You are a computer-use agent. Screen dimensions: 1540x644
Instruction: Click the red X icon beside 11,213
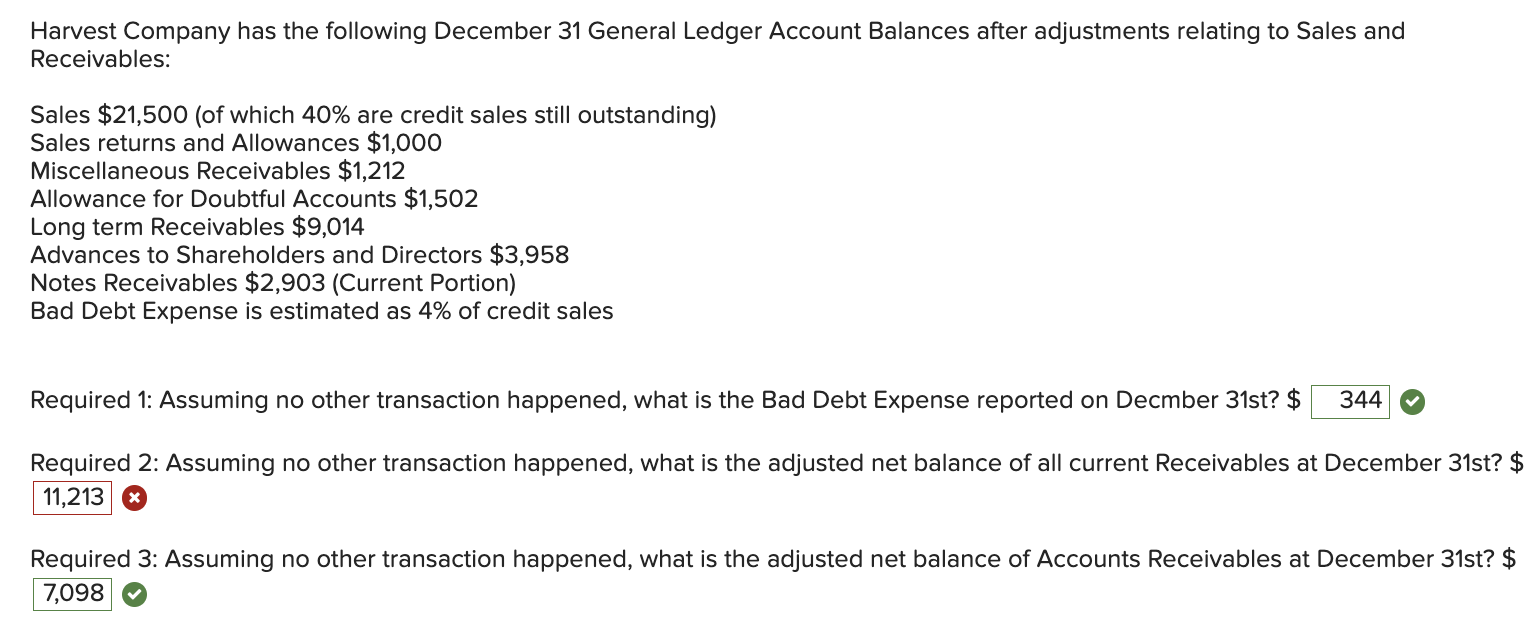pos(135,498)
